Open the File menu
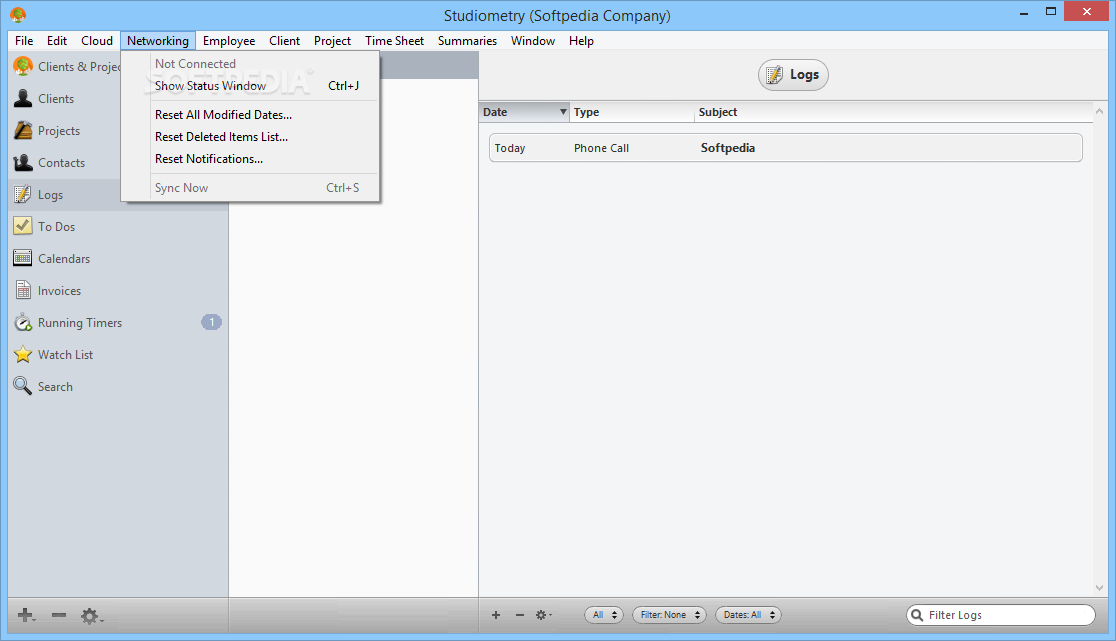Viewport: 1116px width, 641px height. tap(24, 41)
